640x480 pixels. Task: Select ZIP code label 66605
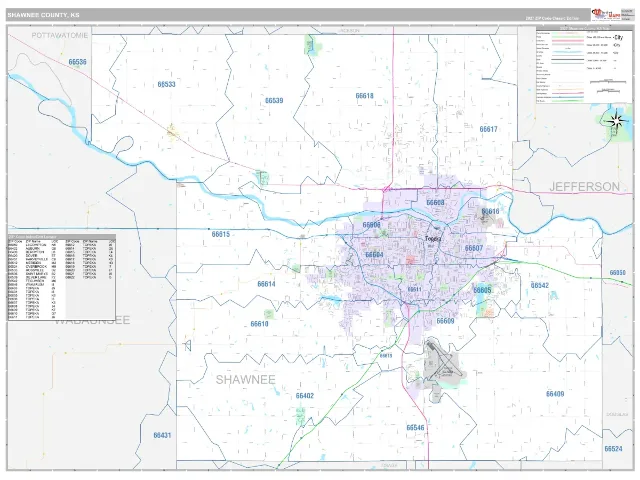point(482,290)
